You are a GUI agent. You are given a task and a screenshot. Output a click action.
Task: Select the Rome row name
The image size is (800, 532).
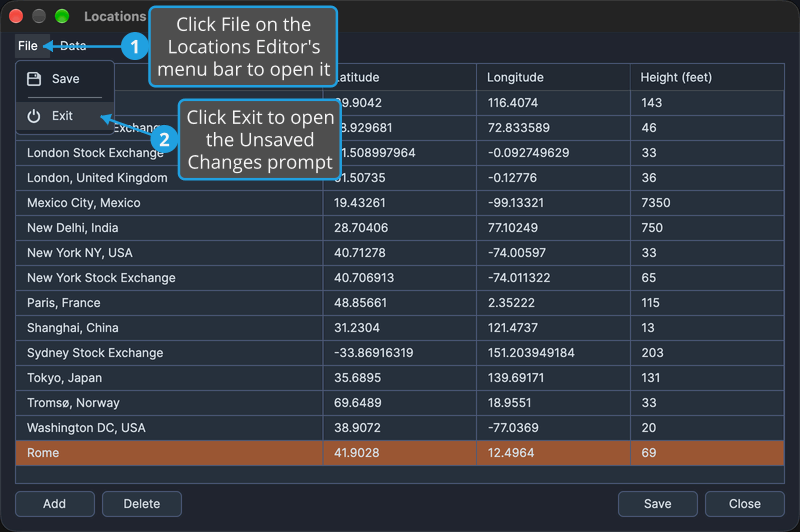169,453
